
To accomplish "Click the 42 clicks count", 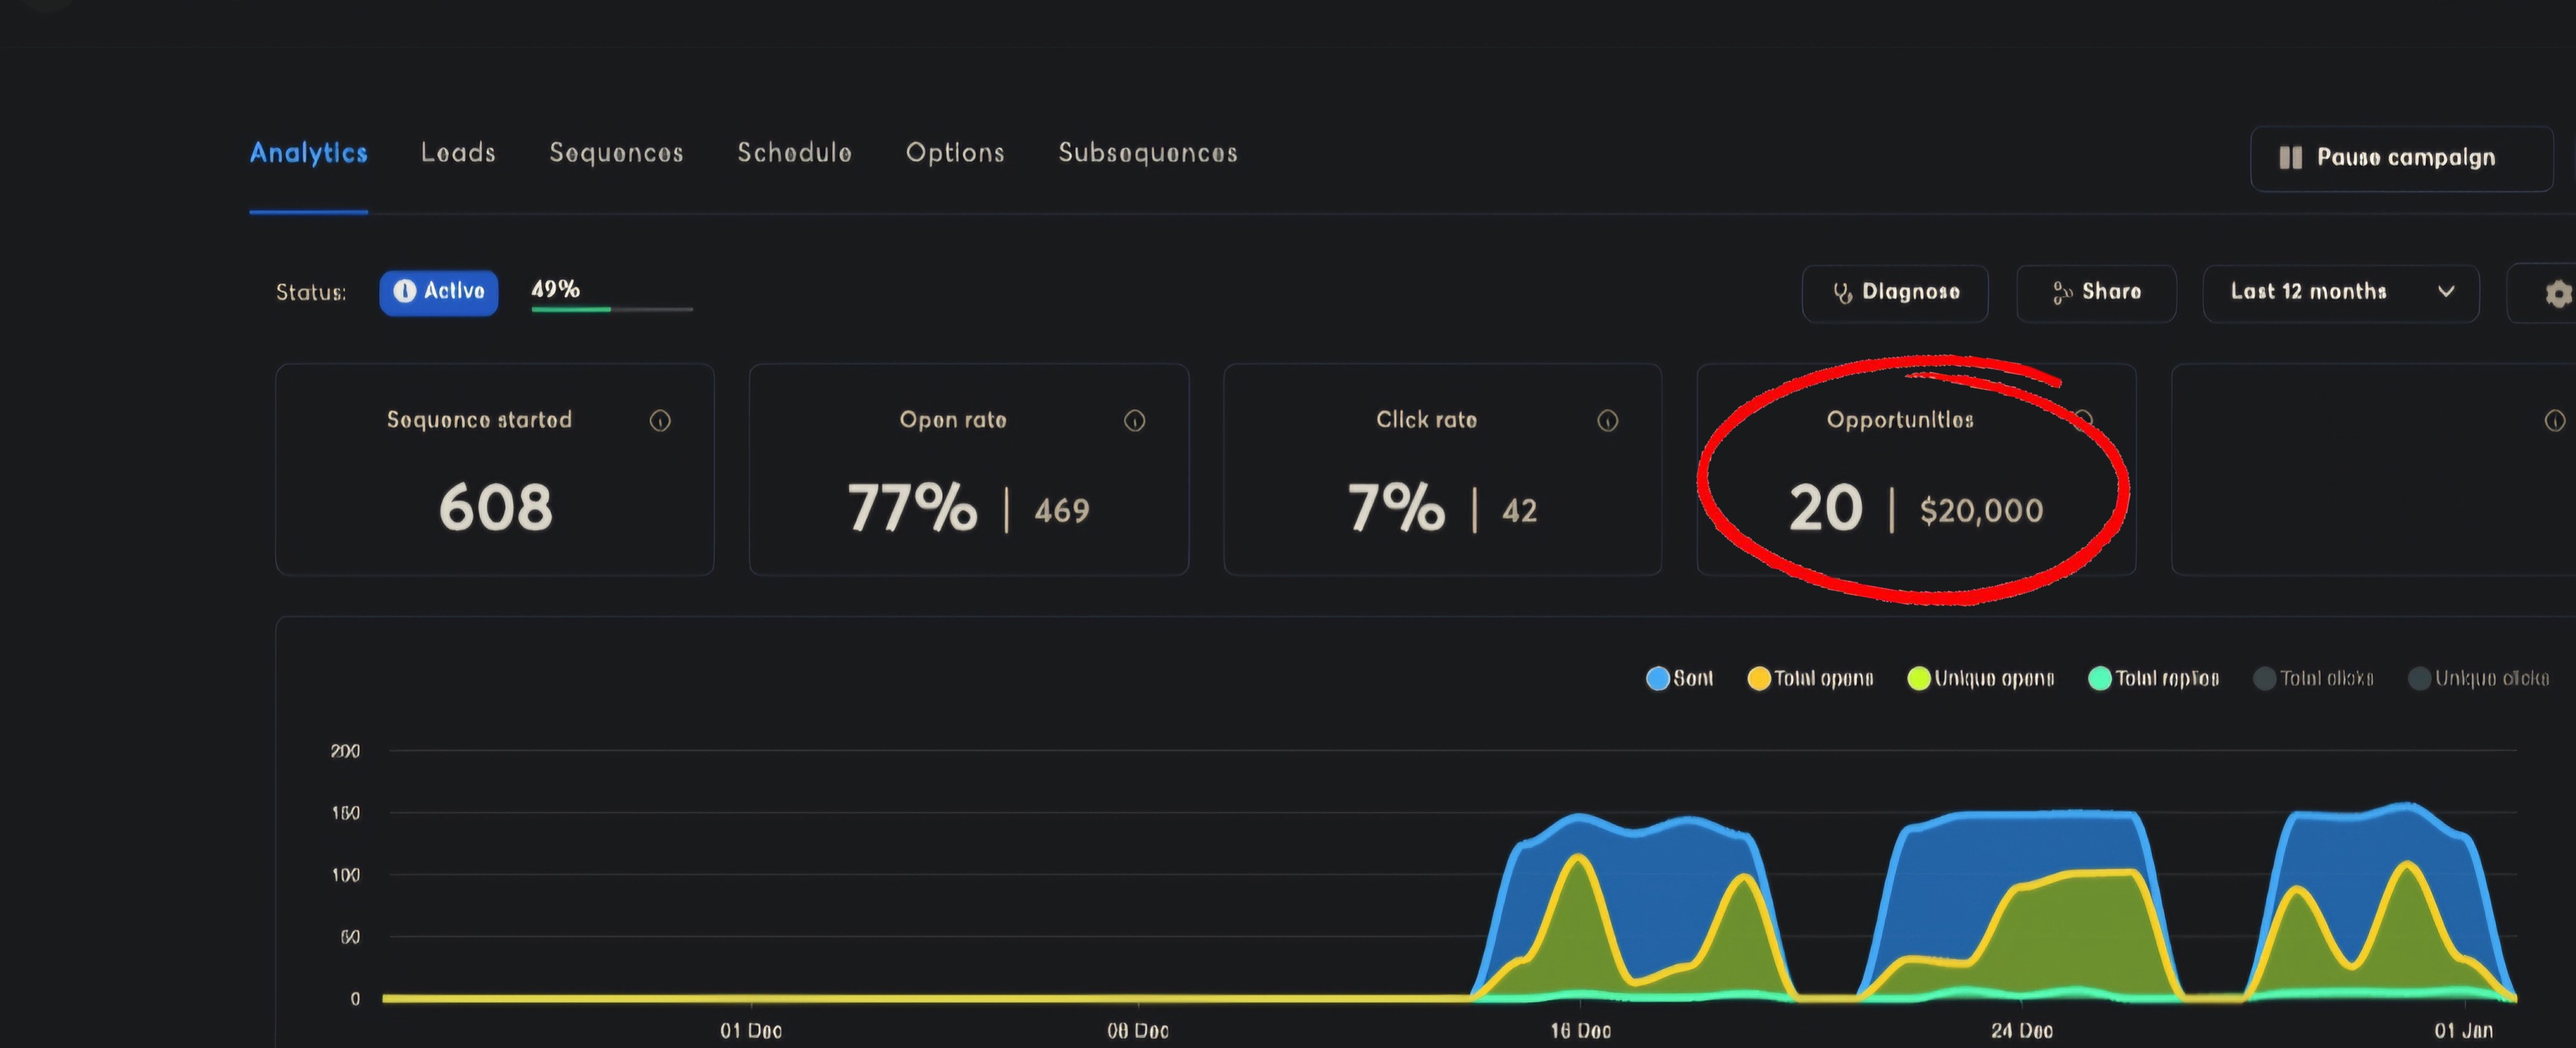I will point(1519,511).
